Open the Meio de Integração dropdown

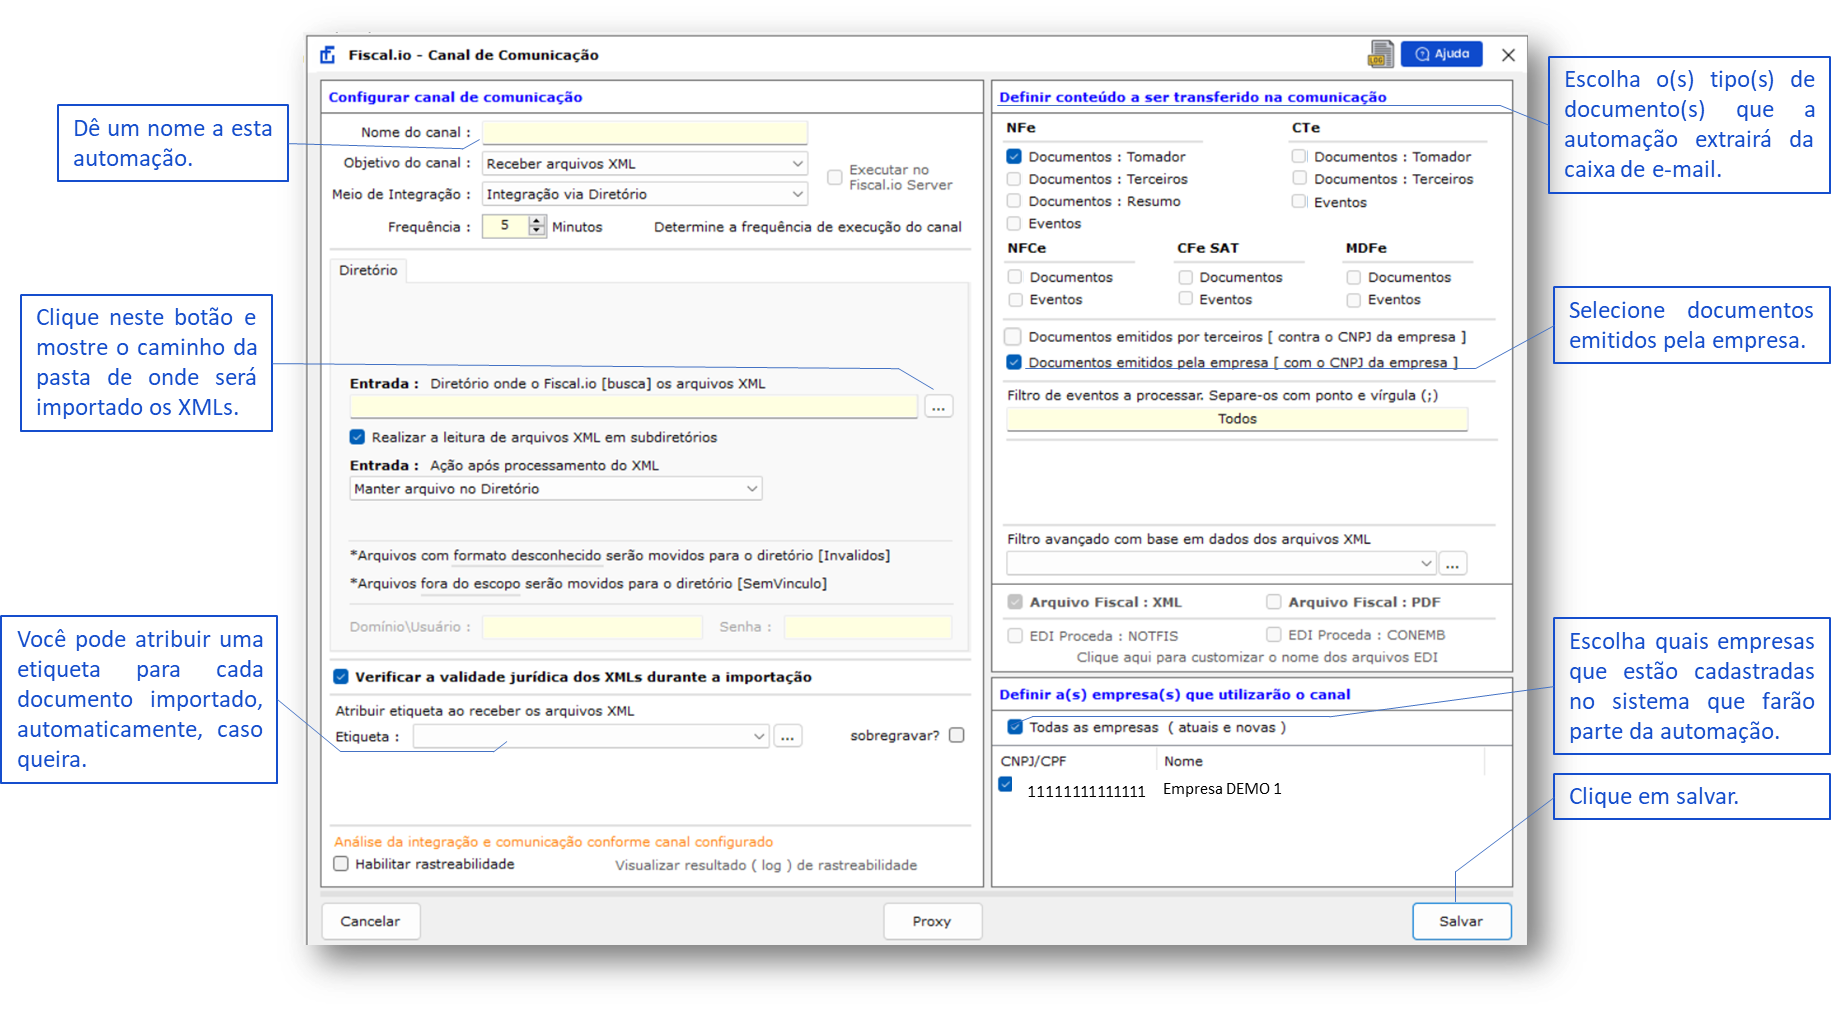click(645, 194)
